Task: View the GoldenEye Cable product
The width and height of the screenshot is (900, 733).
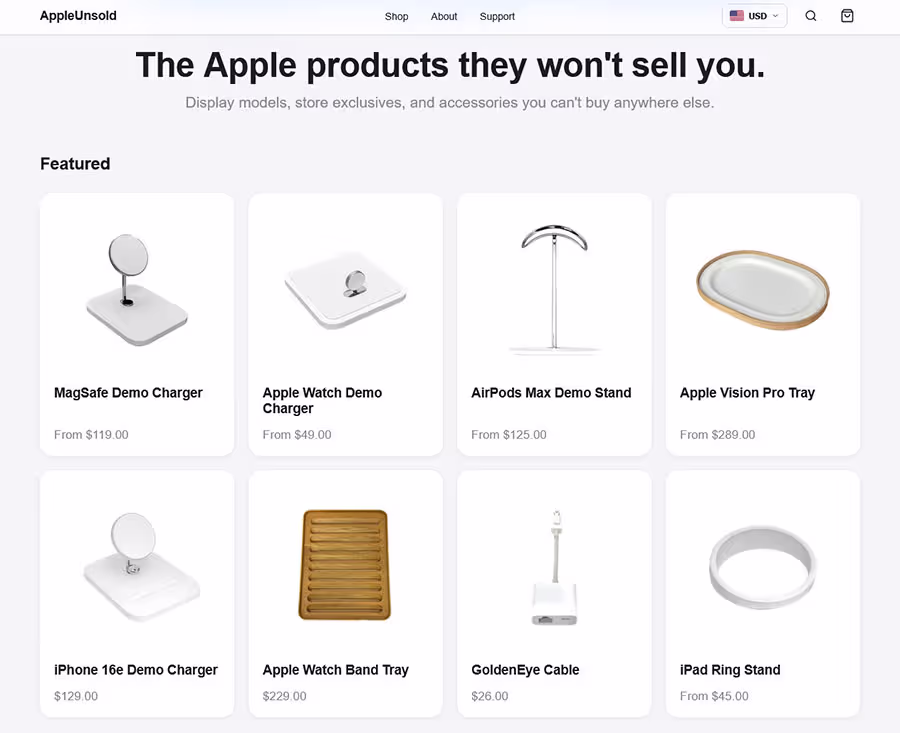Action: 525,669
